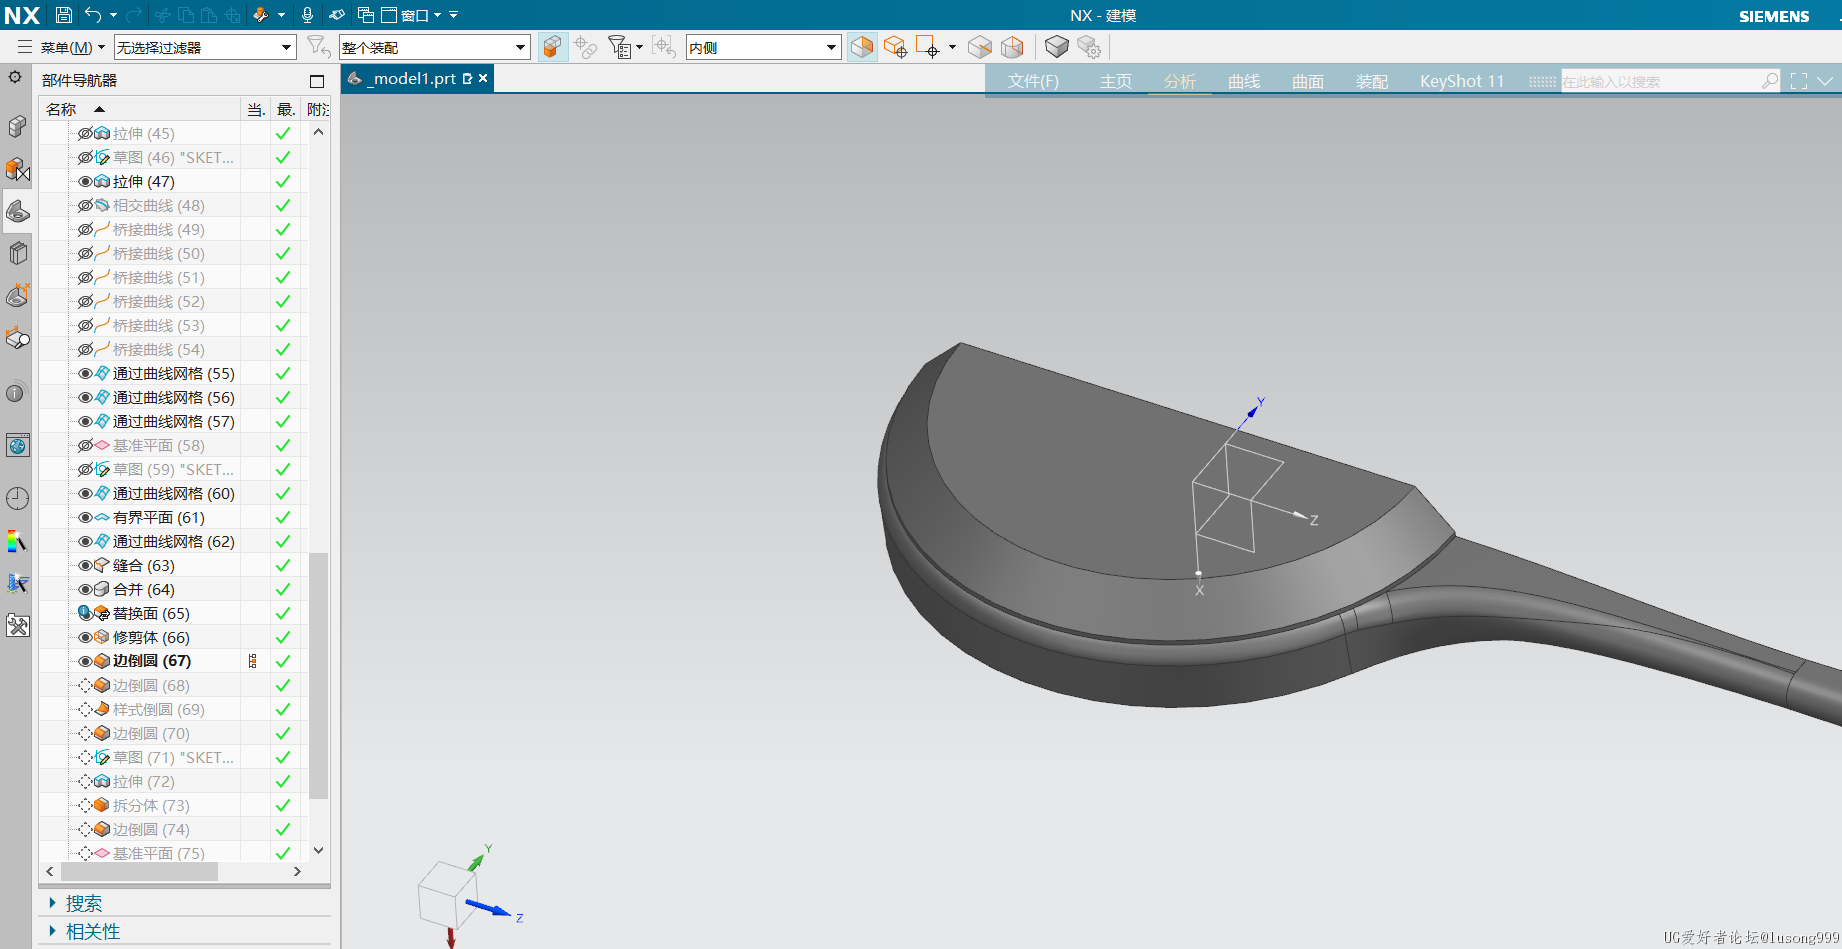Open the Reuse Library sidebar icon
The width and height of the screenshot is (1842, 949).
[x=17, y=253]
